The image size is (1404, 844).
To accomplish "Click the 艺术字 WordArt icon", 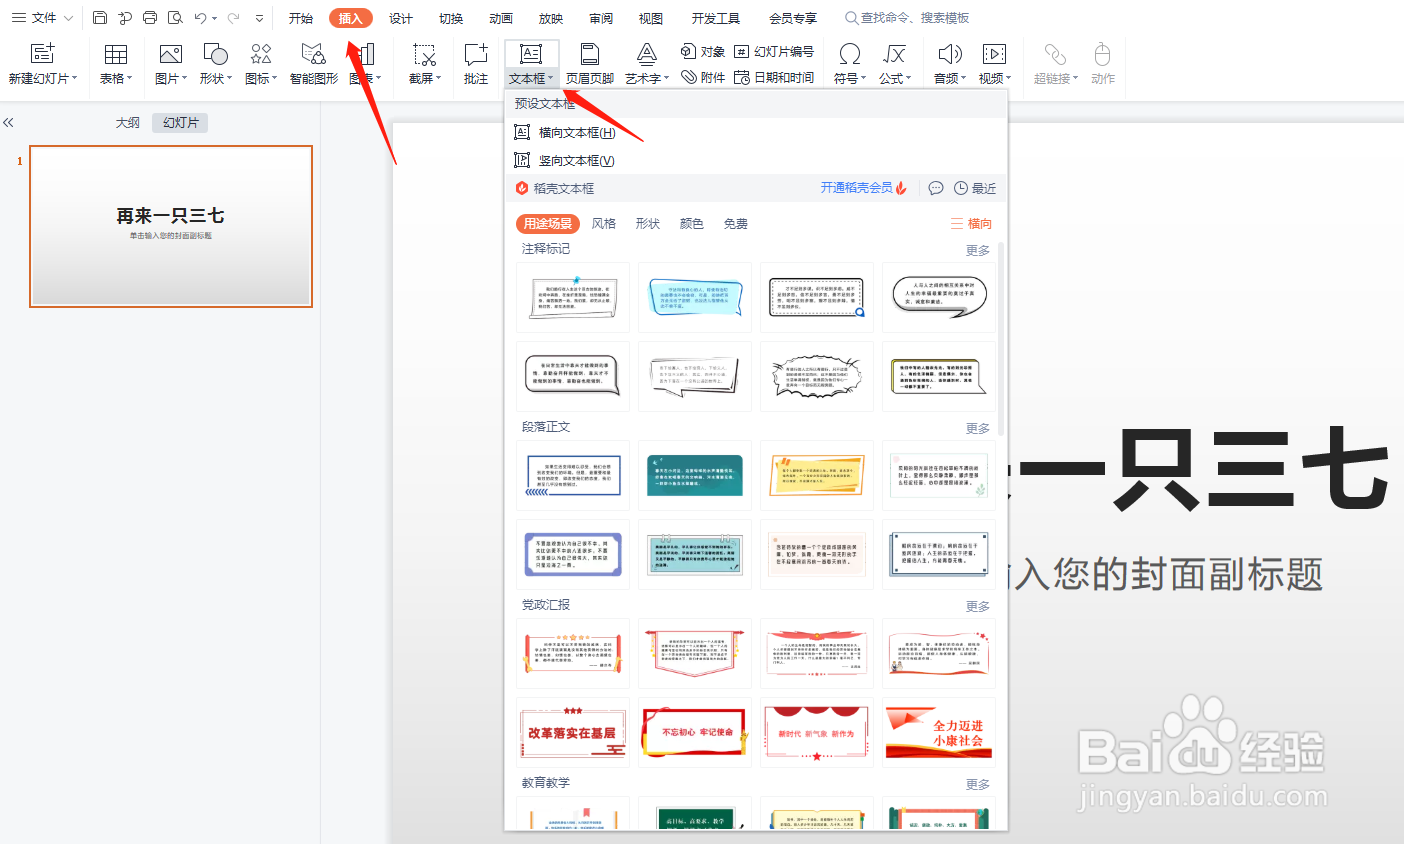I will [x=647, y=54].
